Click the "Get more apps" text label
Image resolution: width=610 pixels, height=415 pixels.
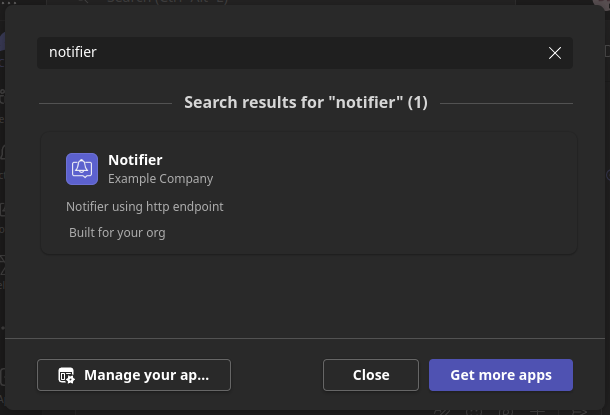(x=500, y=375)
